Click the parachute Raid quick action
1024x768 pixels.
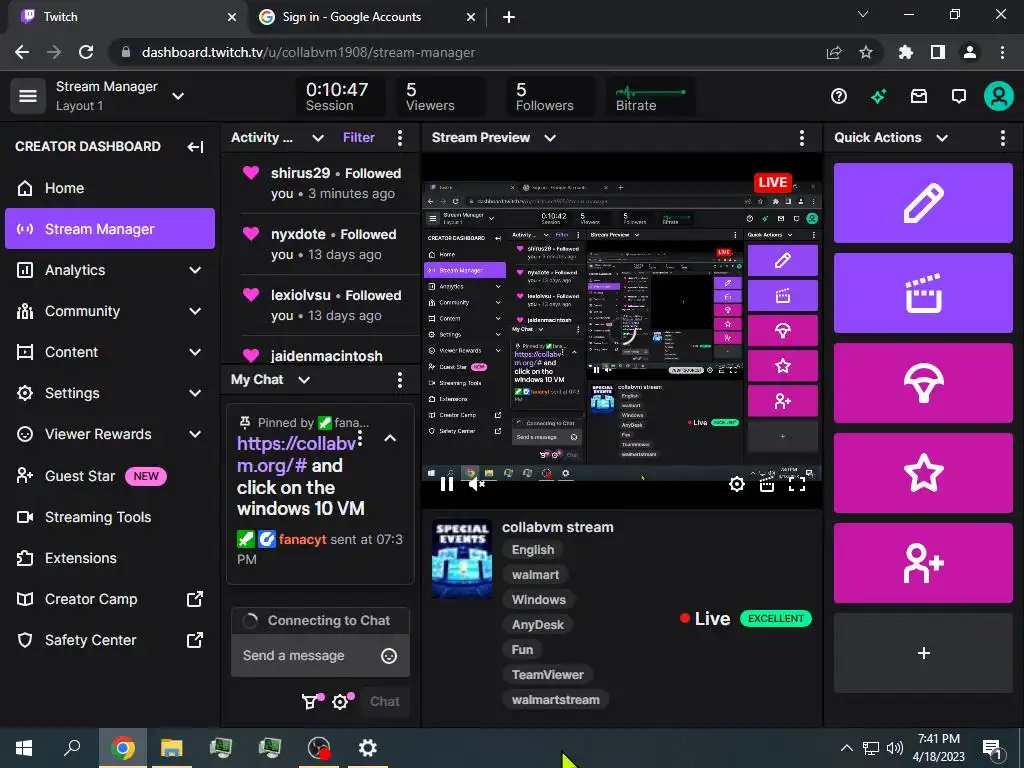click(923, 383)
